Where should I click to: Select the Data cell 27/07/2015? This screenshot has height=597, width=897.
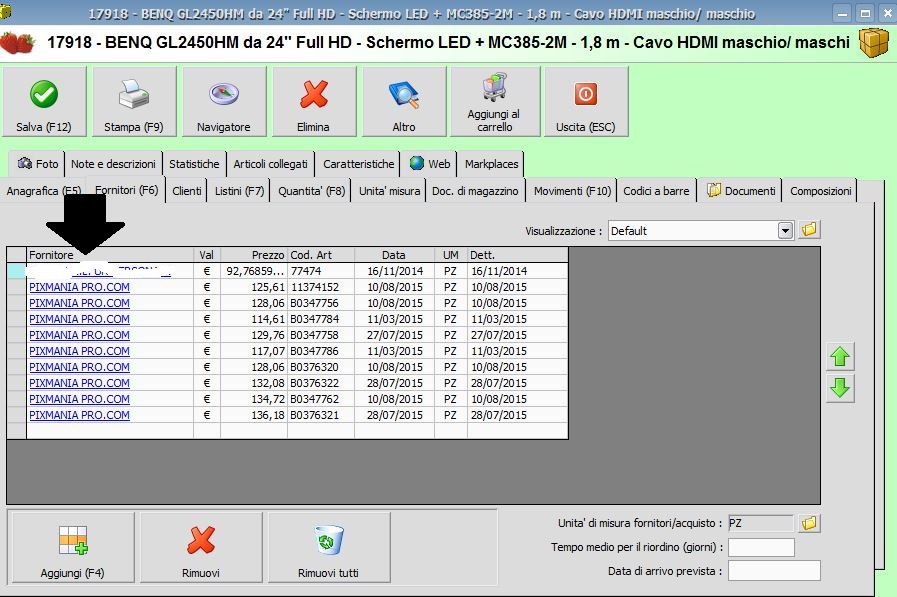[x=394, y=335]
